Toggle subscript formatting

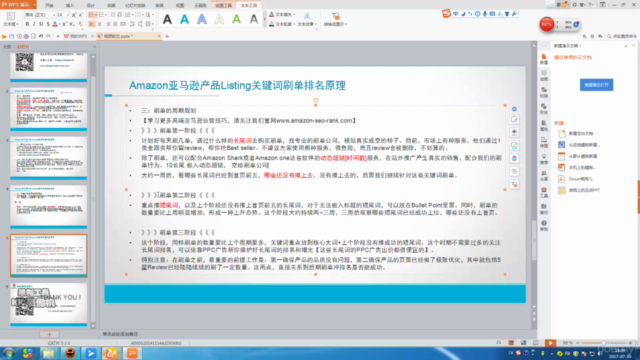(71, 24)
